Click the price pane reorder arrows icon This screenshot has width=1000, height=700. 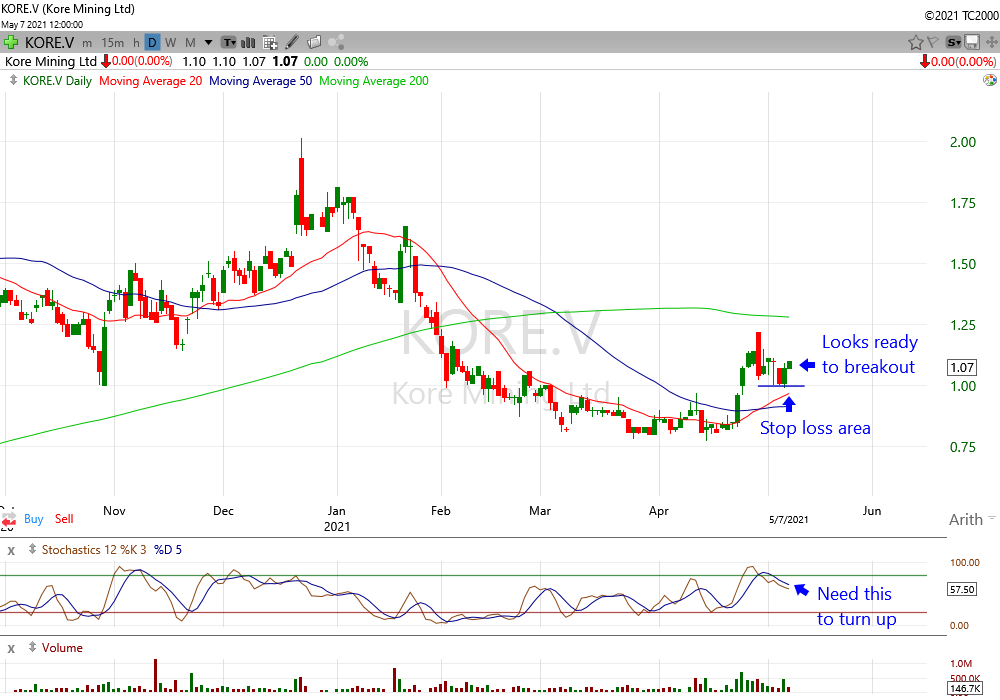click(13, 80)
